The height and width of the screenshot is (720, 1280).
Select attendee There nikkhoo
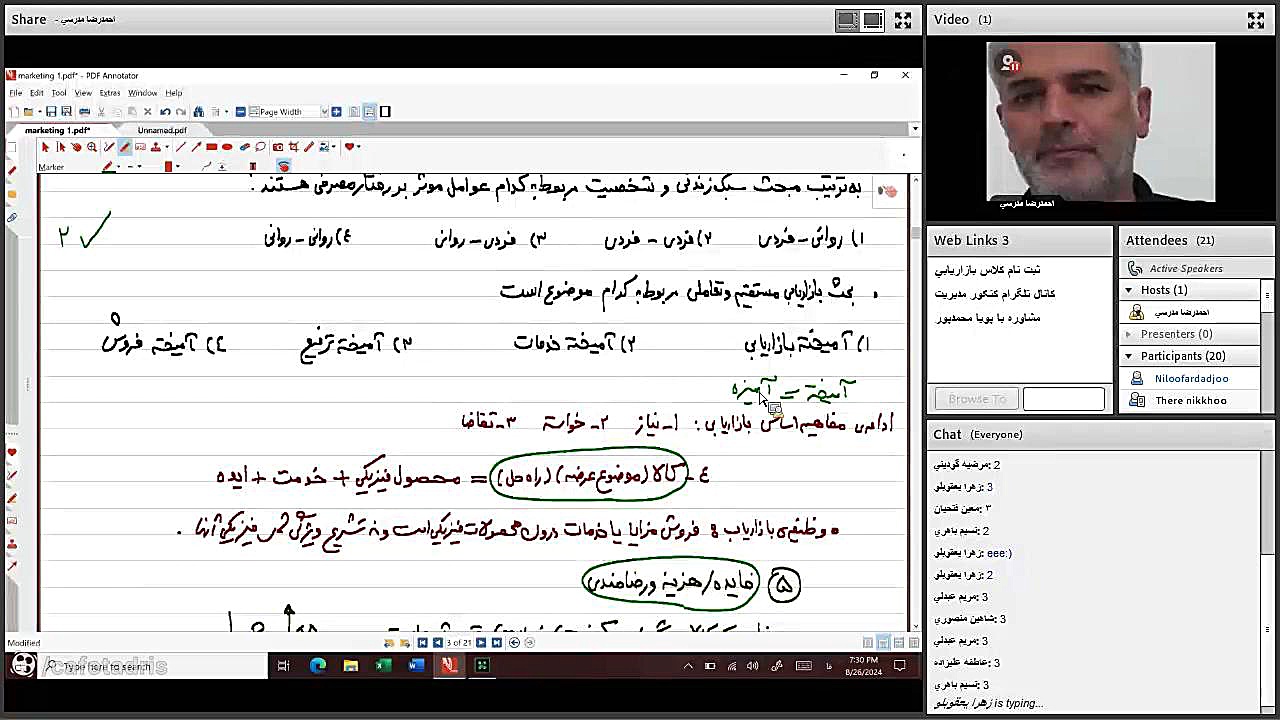pyautogui.click(x=1190, y=401)
